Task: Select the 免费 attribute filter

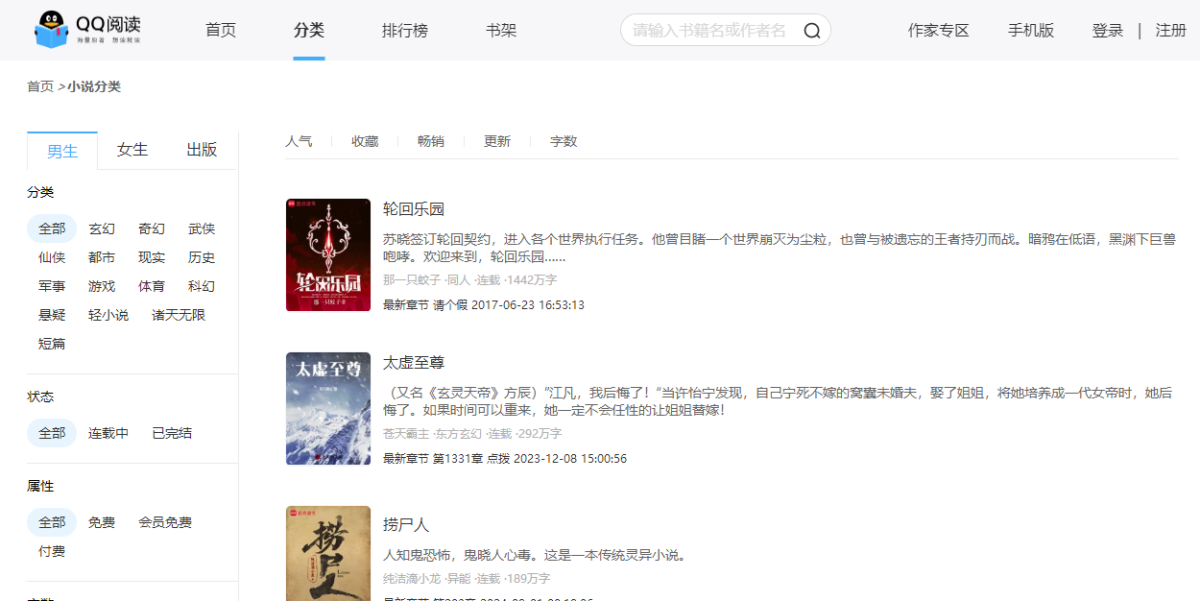Action: point(102,523)
